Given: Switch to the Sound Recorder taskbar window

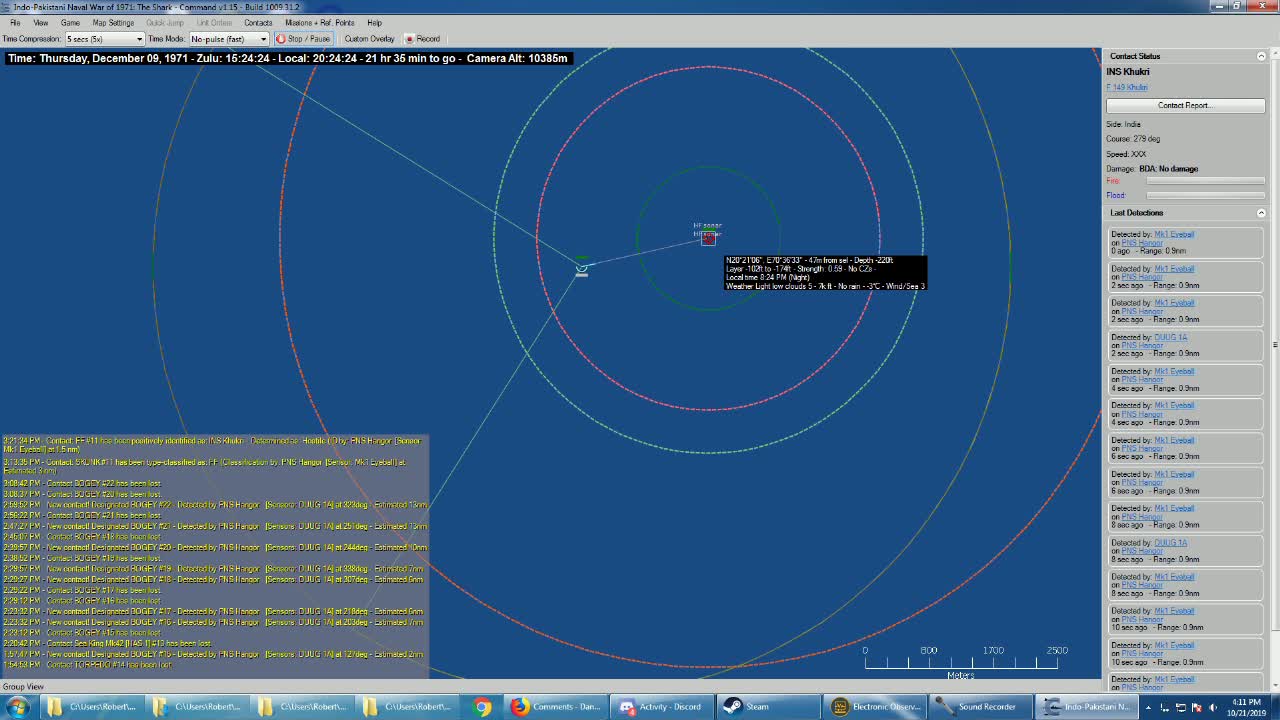Looking at the screenshot, I should click(x=979, y=707).
